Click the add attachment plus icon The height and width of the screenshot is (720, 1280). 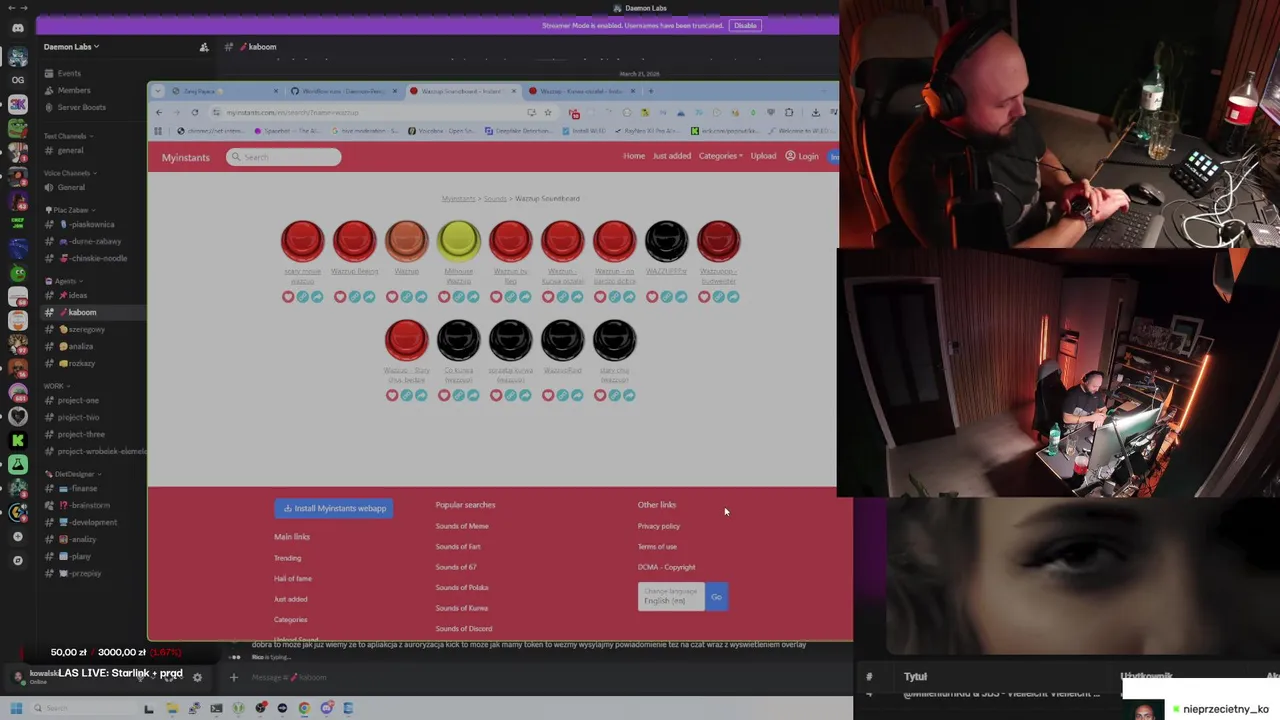click(x=234, y=677)
